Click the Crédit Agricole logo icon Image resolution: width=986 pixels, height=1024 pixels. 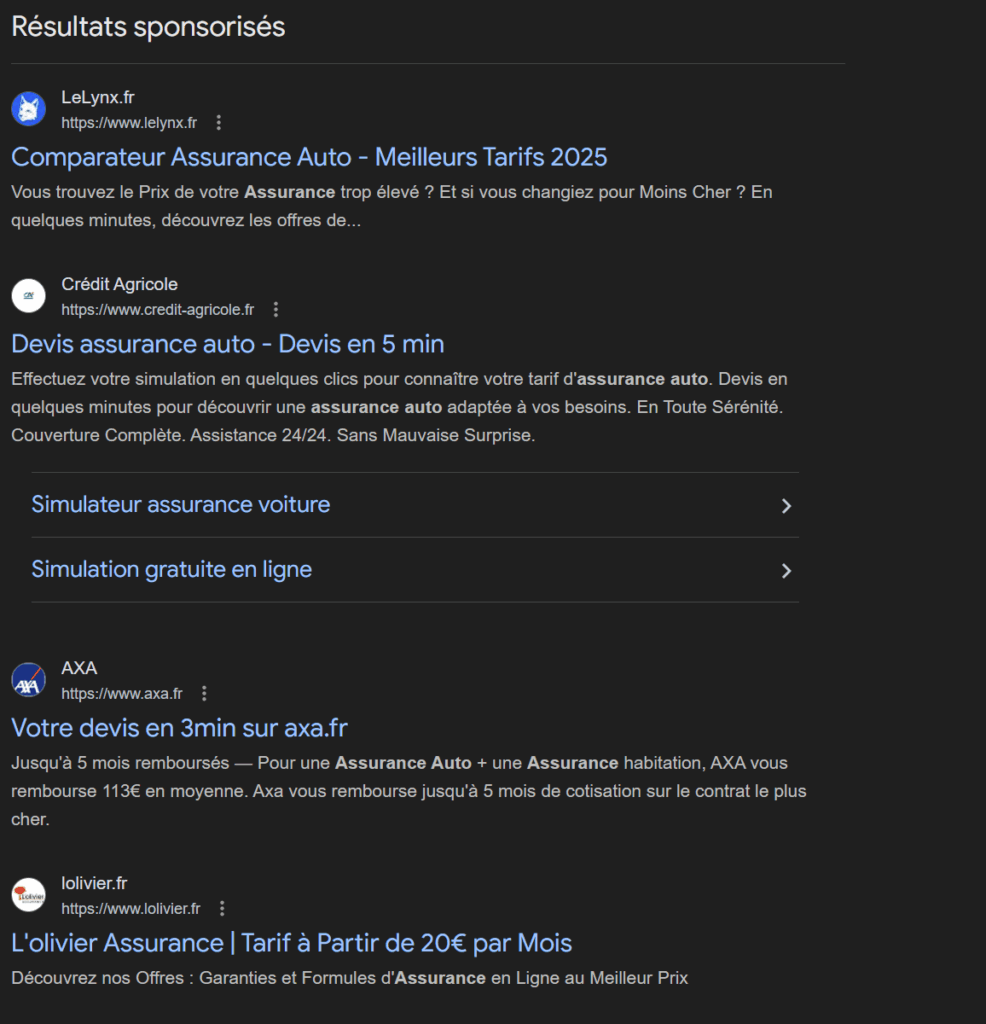click(29, 296)
